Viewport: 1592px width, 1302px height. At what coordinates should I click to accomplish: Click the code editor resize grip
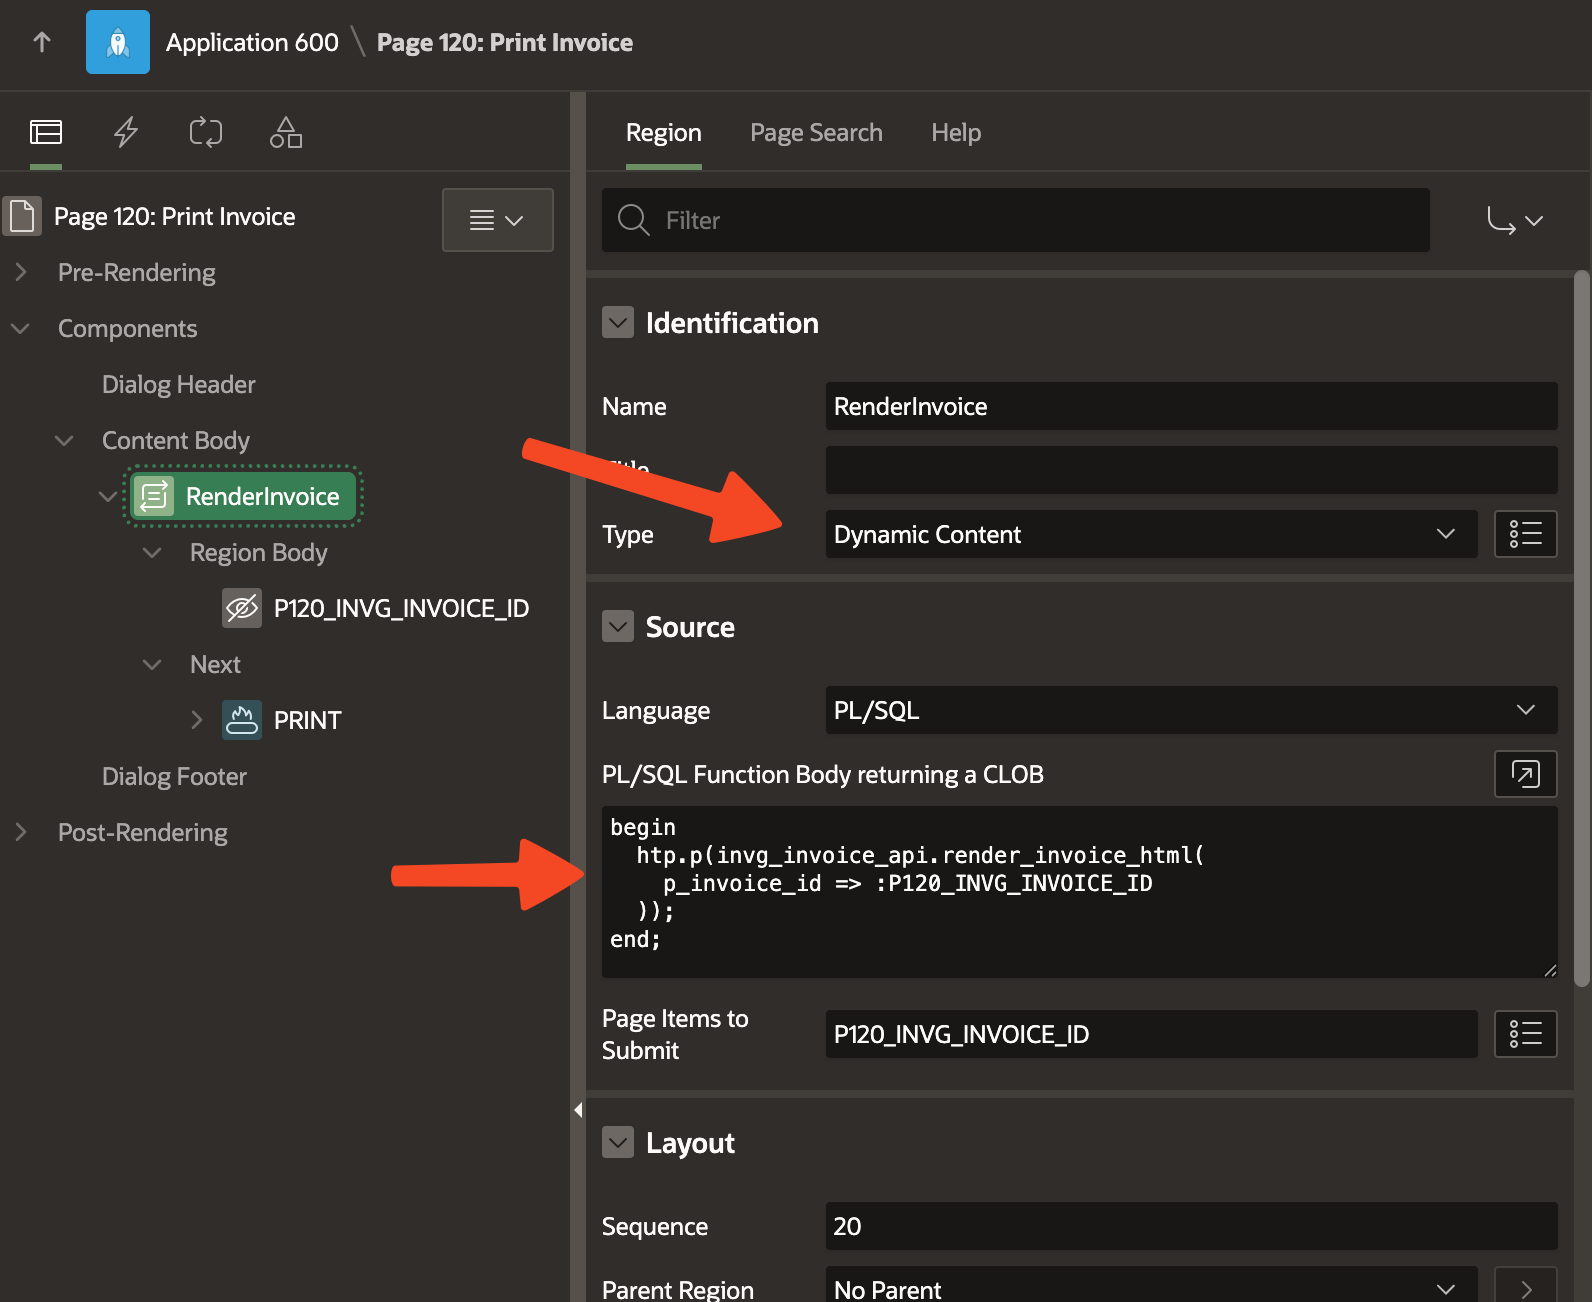[1549, 969]
